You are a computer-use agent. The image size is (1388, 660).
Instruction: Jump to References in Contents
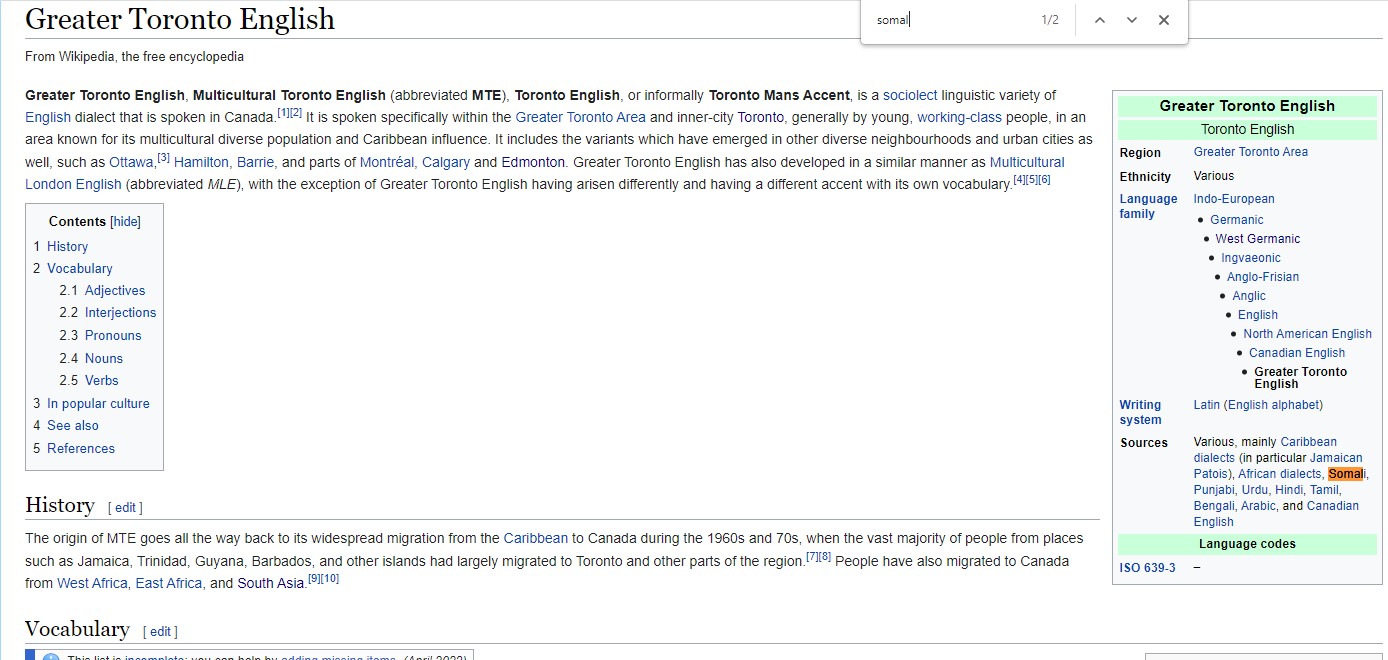pyautogui.click(x=81, y=448)
